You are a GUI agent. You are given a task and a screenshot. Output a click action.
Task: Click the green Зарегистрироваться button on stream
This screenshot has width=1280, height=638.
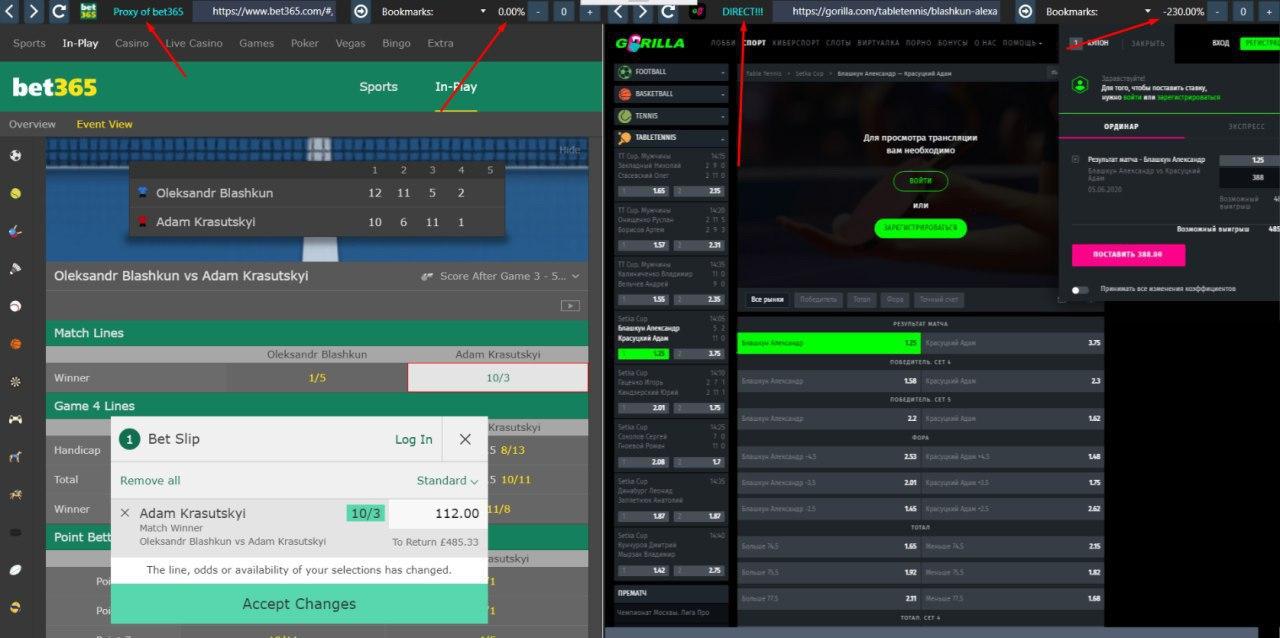tap(920, 228)
